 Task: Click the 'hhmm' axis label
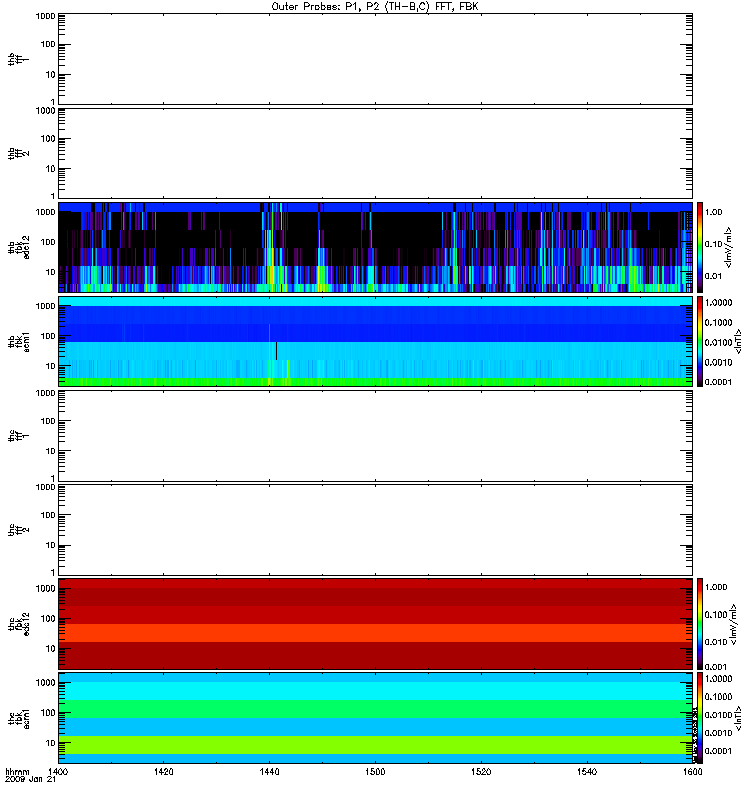[x=17, y=771]
